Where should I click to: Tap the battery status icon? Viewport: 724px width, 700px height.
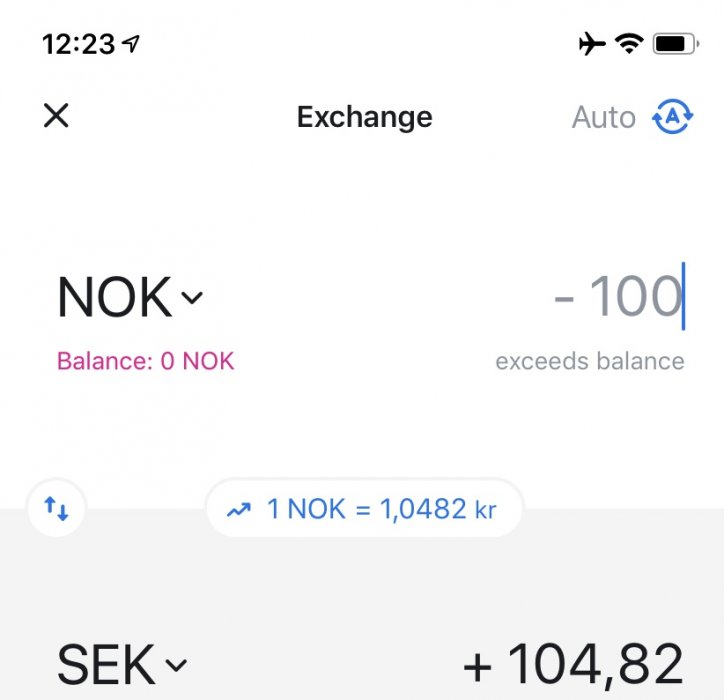coord(670,43)
